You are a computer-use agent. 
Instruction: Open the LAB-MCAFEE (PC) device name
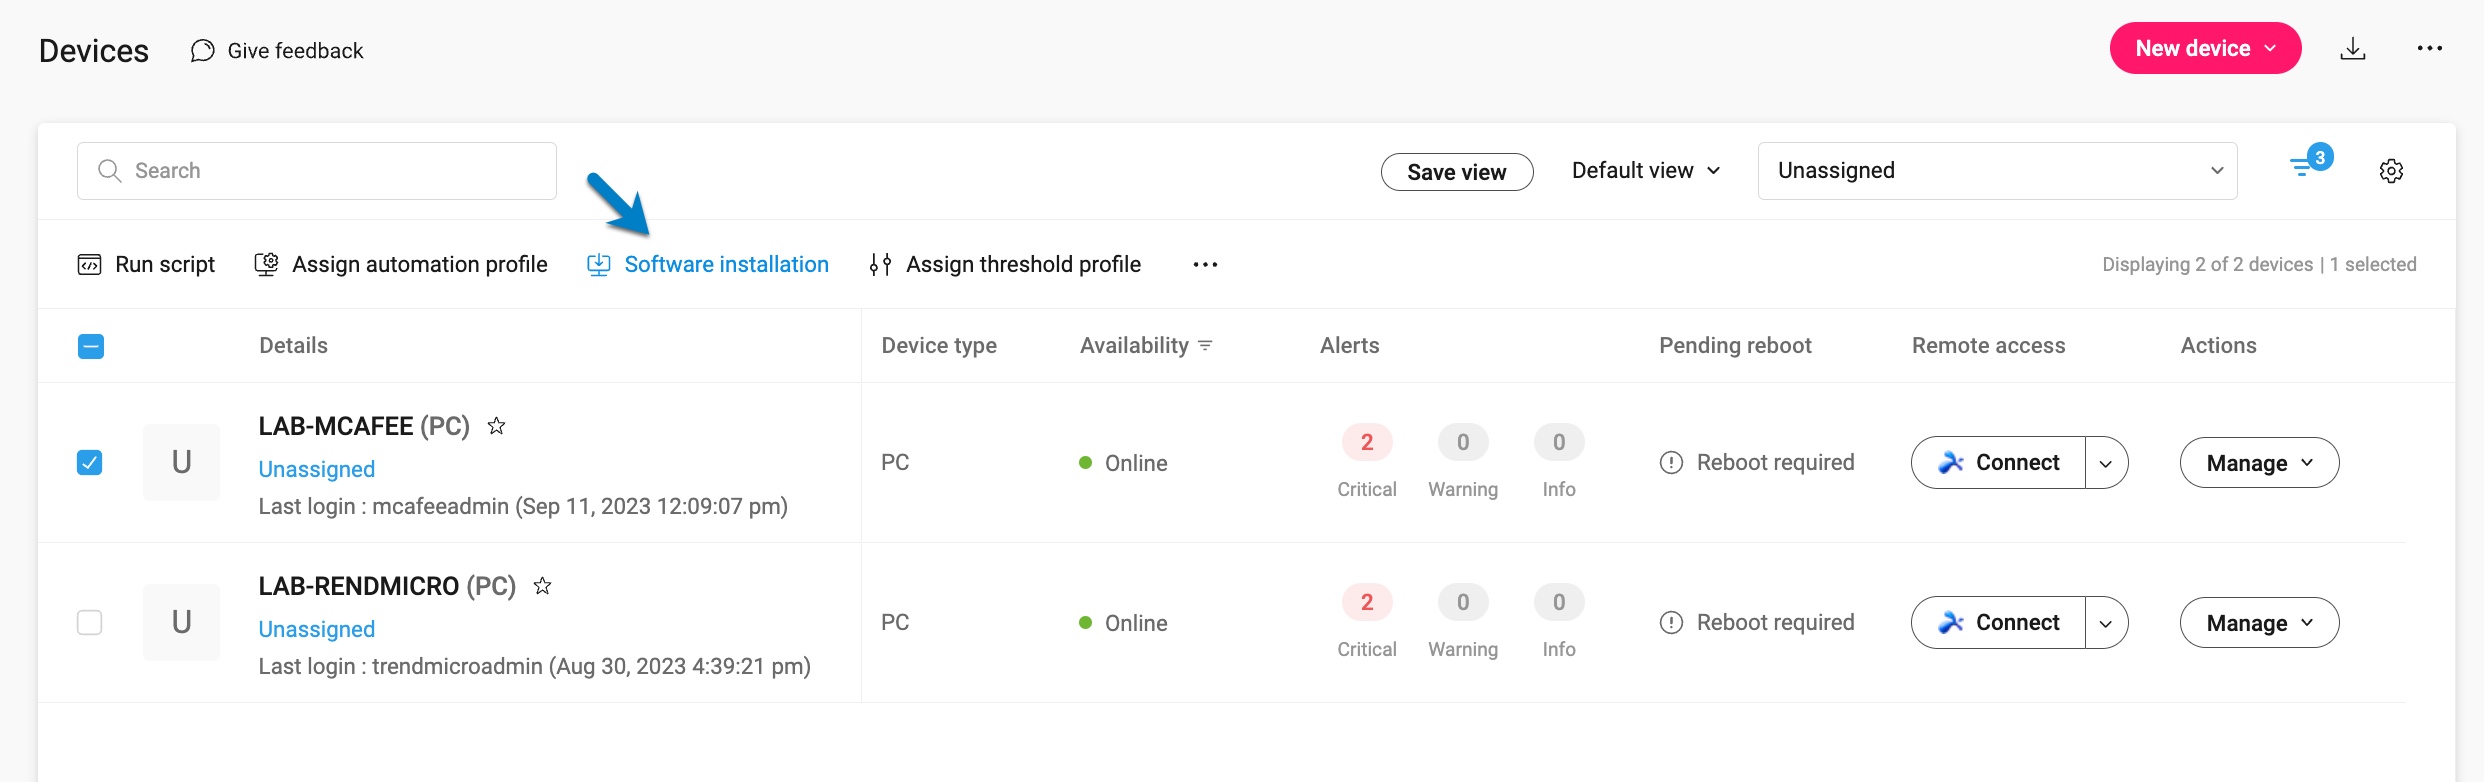(x=364, y=426)
